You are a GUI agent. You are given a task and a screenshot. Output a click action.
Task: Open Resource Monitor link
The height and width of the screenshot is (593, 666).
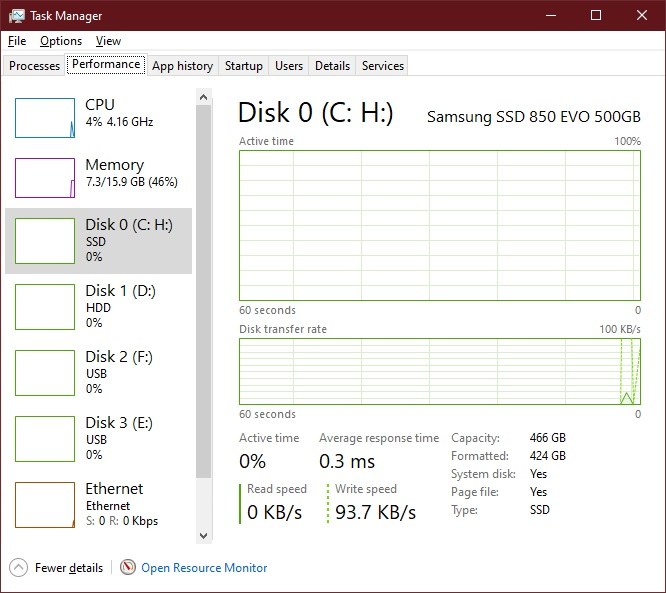(204, 568)
